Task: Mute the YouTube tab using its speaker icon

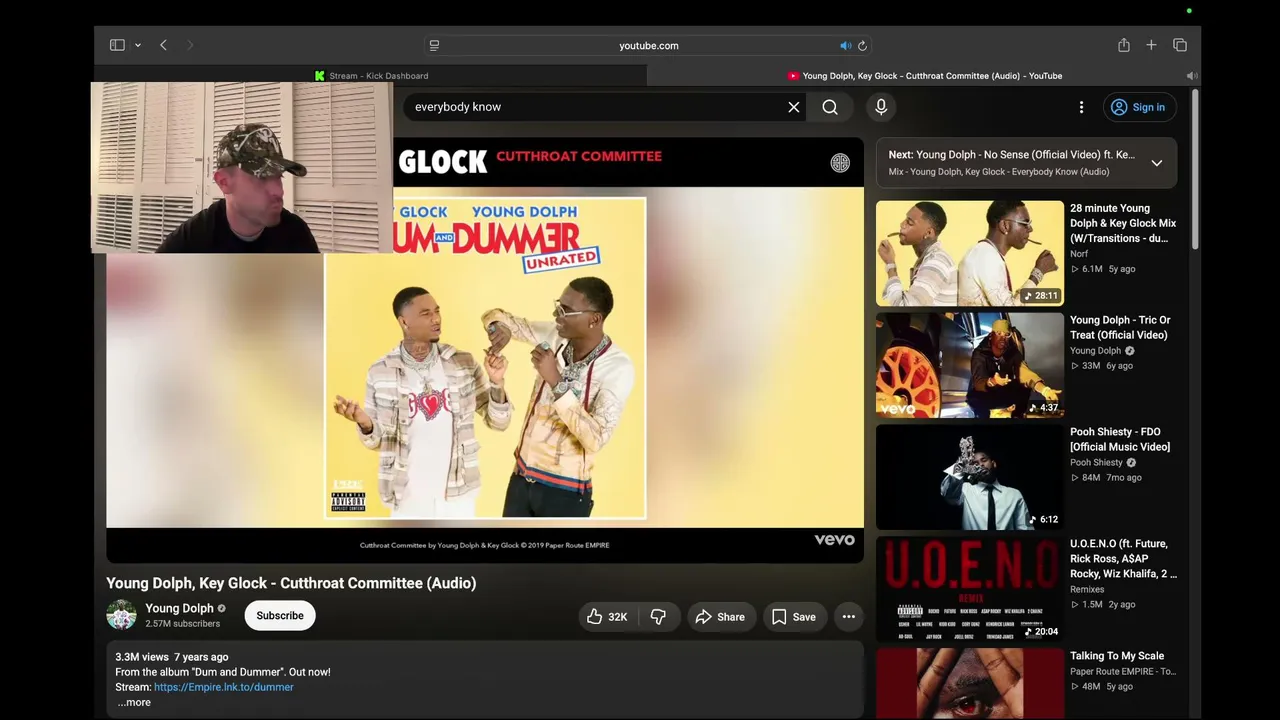Action: (1191, 75)
